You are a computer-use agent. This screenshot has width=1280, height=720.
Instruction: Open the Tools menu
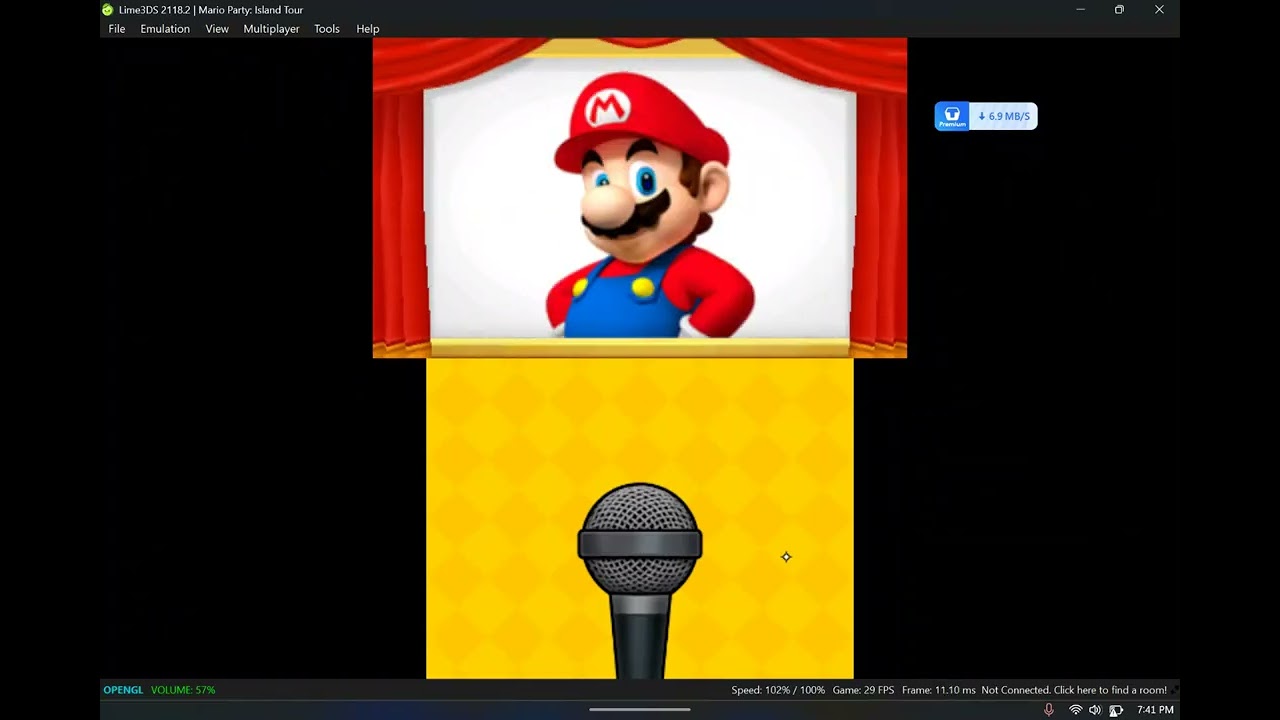tap(327, 29)
